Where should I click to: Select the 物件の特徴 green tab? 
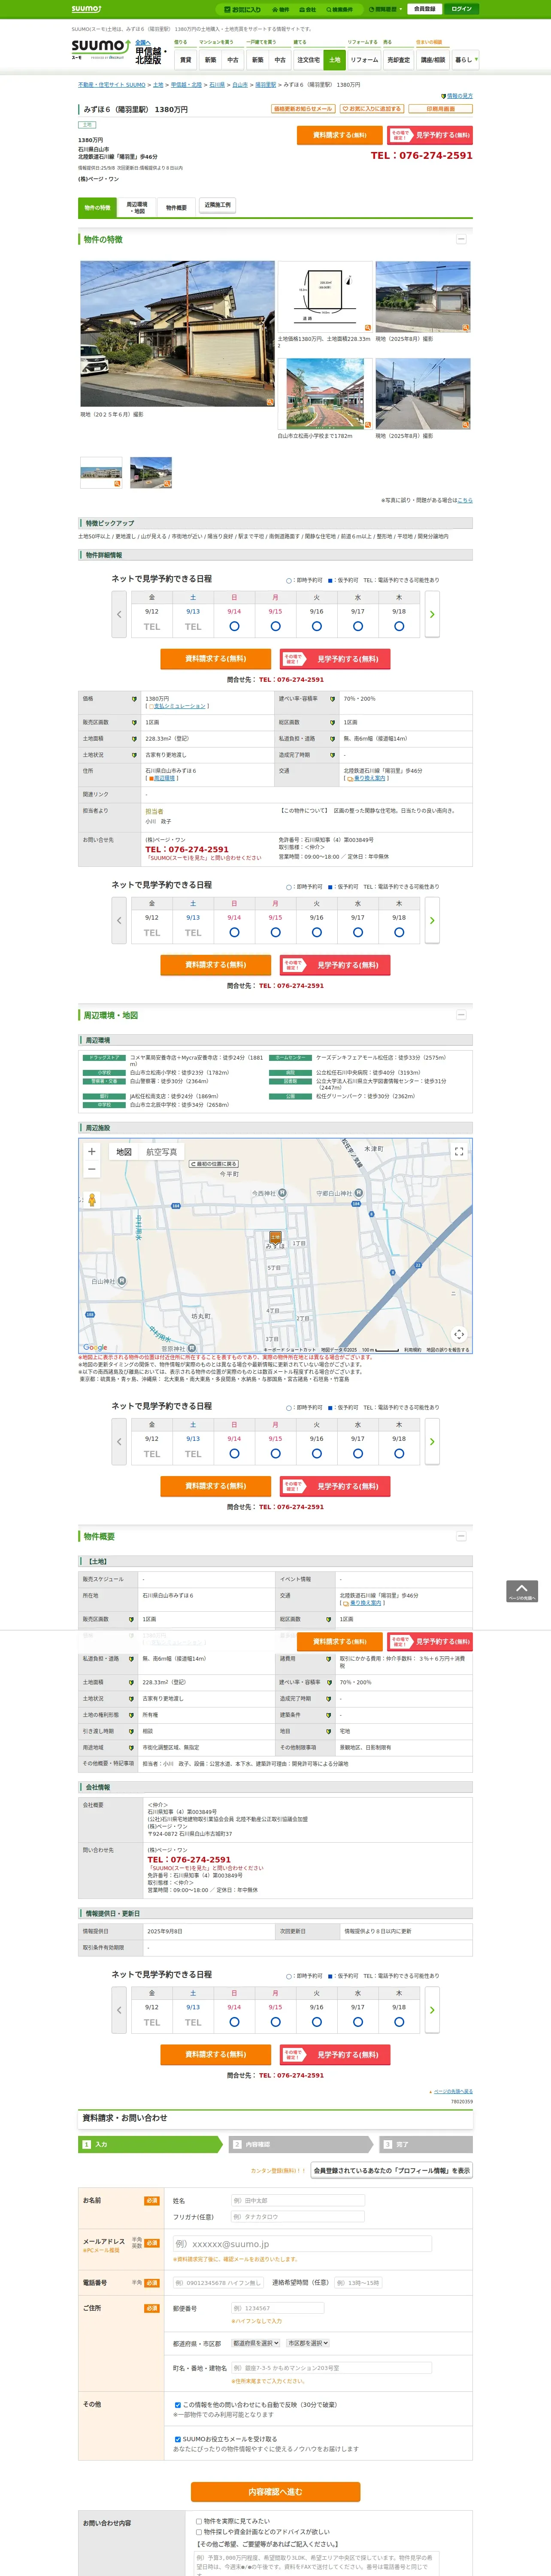(x=97, y=207)
